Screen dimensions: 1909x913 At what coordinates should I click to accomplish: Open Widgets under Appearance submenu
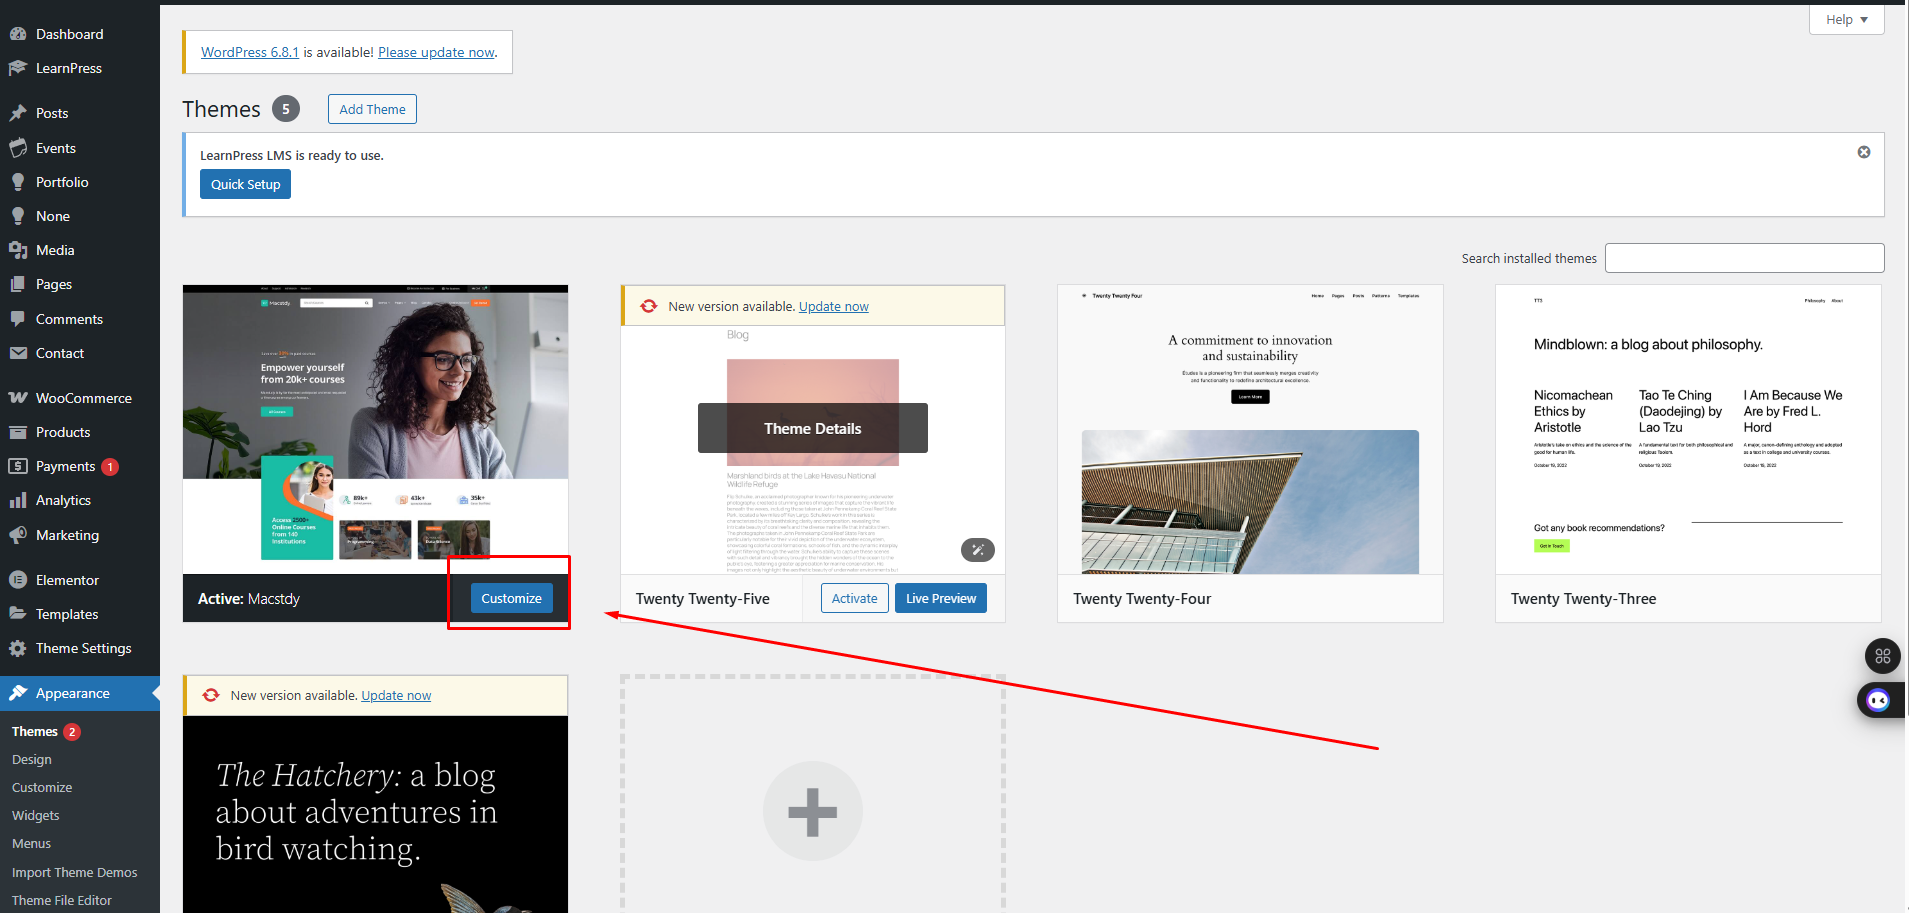click(36, 816)
